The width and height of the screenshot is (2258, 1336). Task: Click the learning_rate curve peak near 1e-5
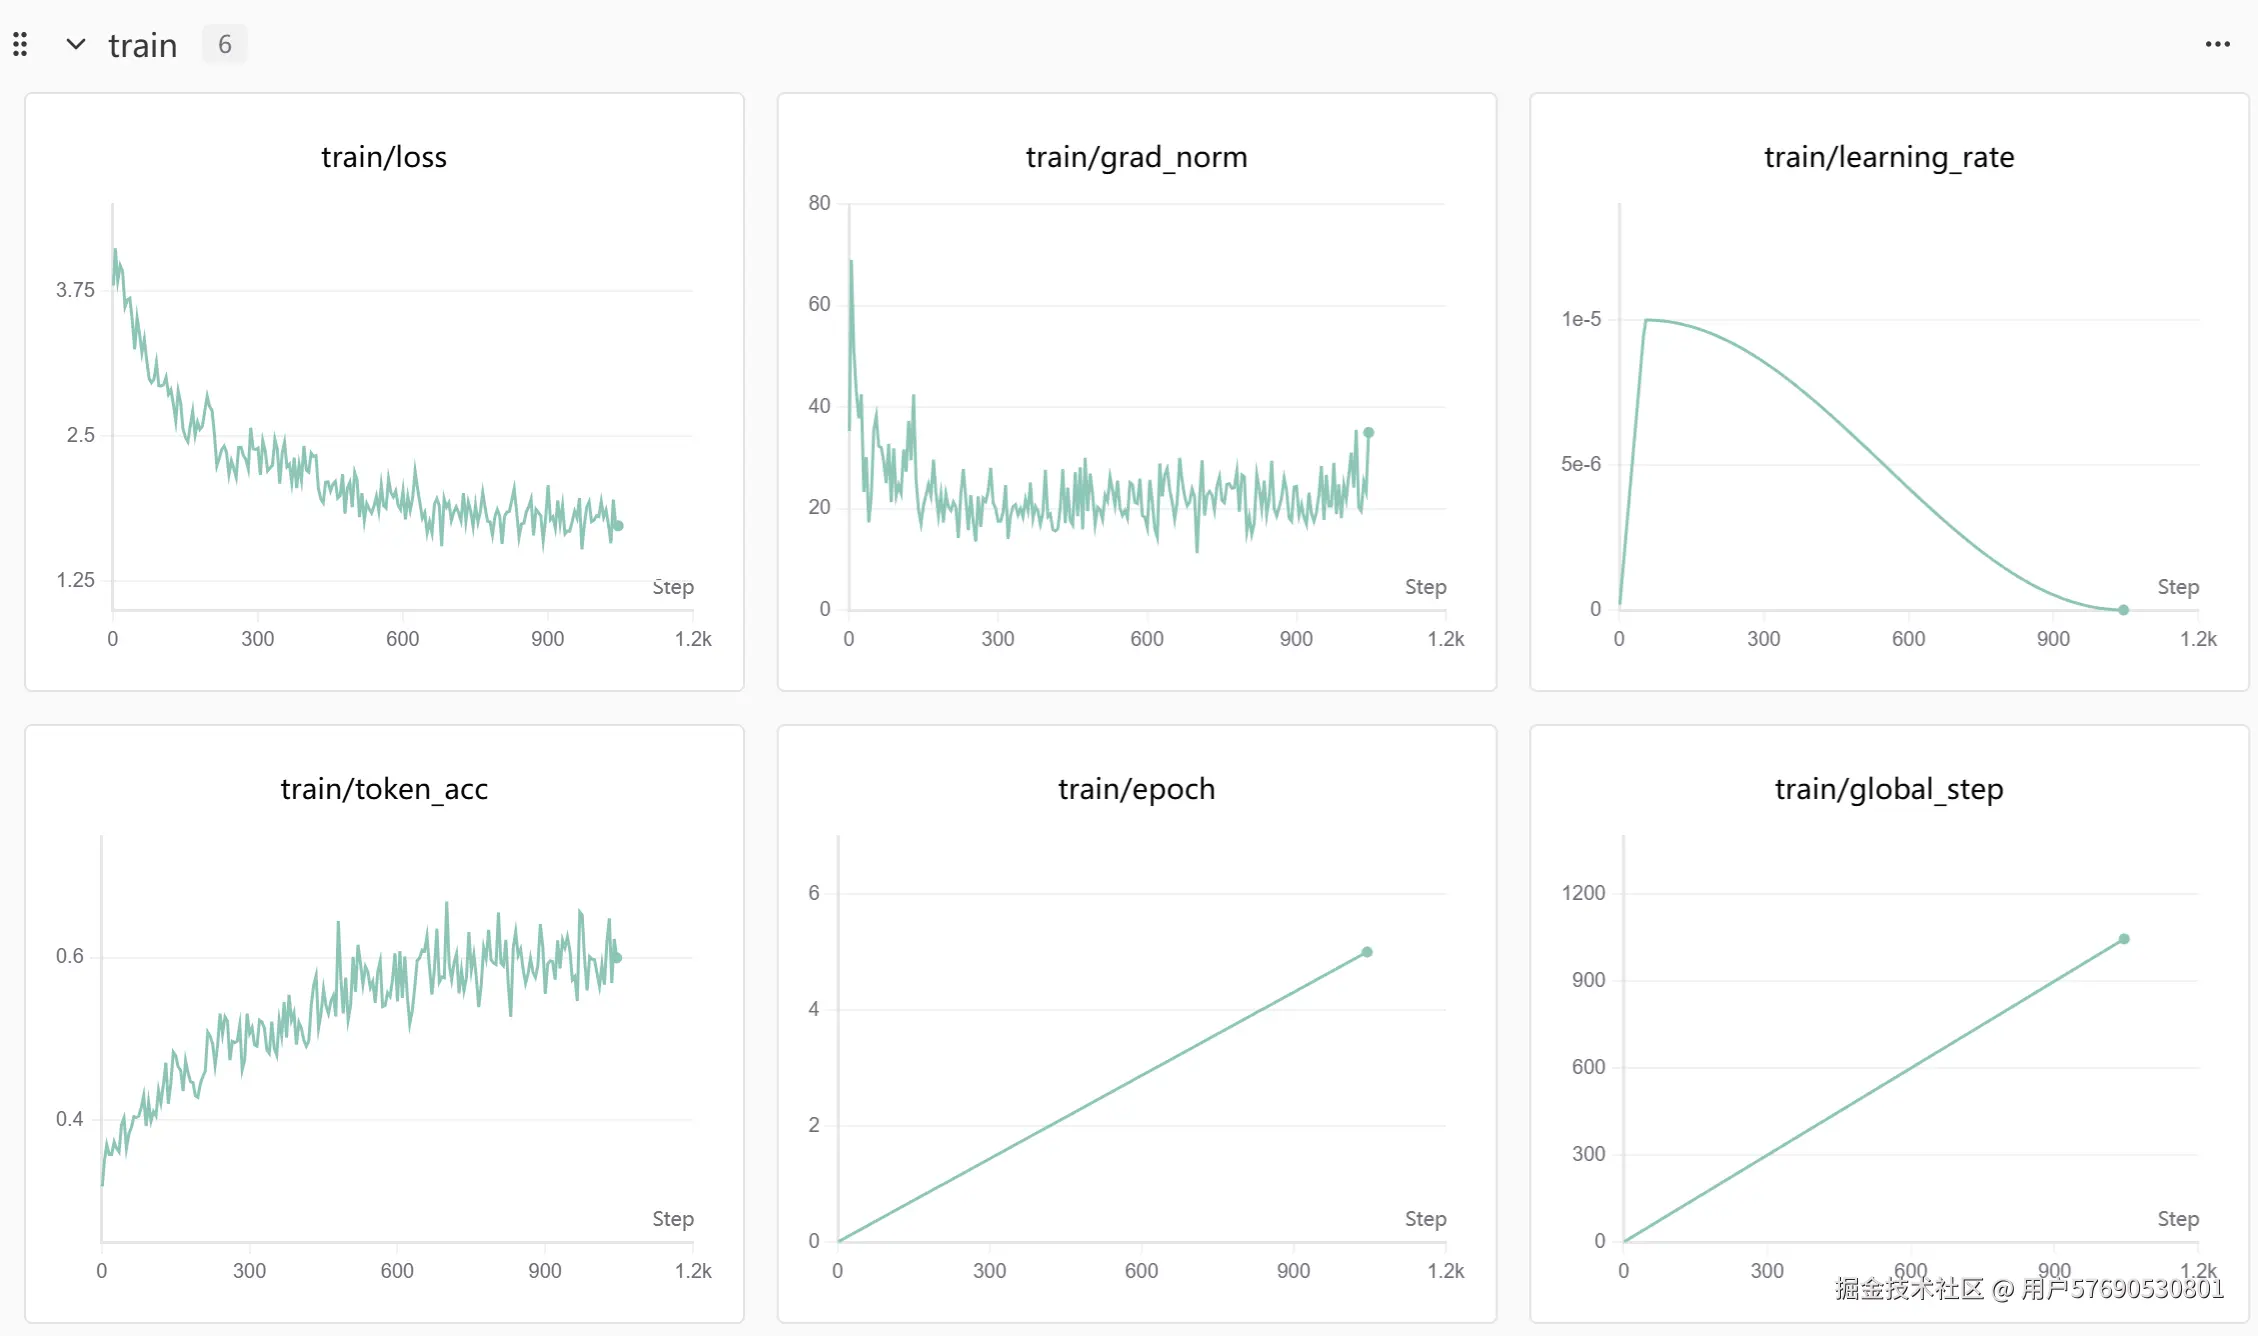click(1647, 320)
